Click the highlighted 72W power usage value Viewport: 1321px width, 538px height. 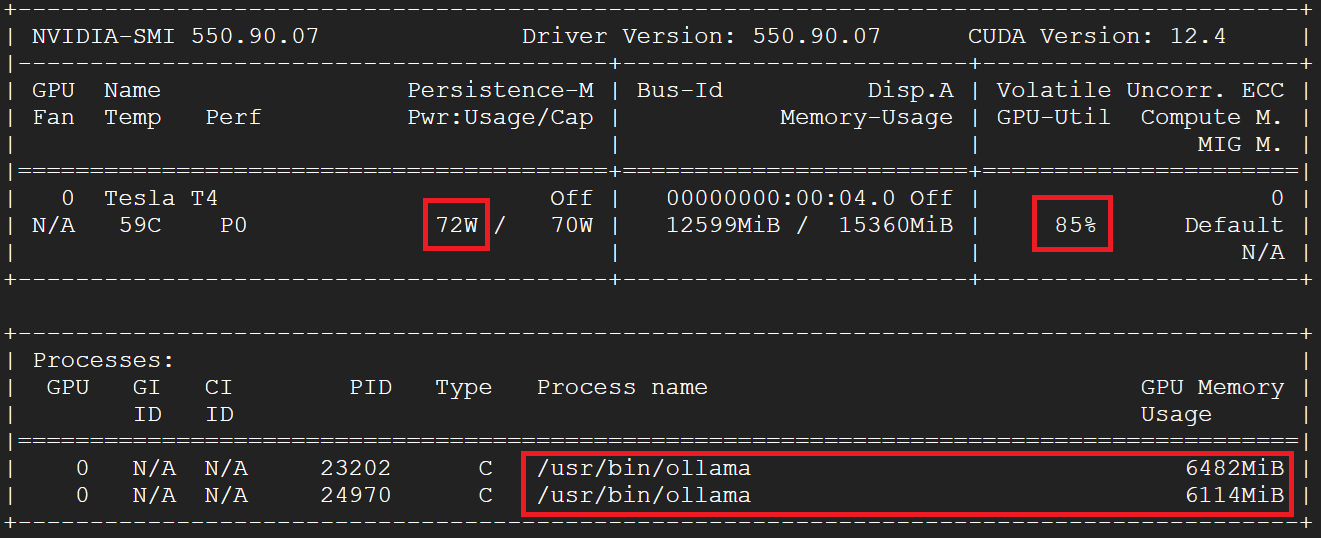point(457,225)
